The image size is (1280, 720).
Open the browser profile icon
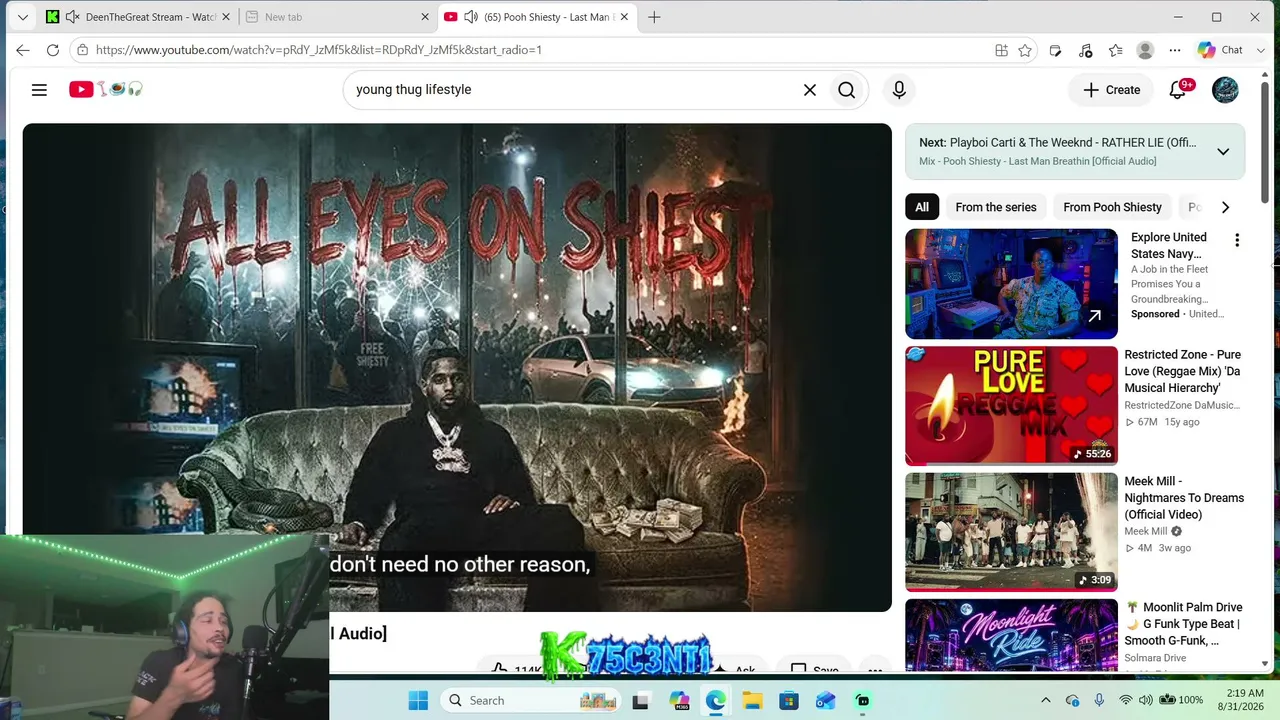tap(1146, 50)
